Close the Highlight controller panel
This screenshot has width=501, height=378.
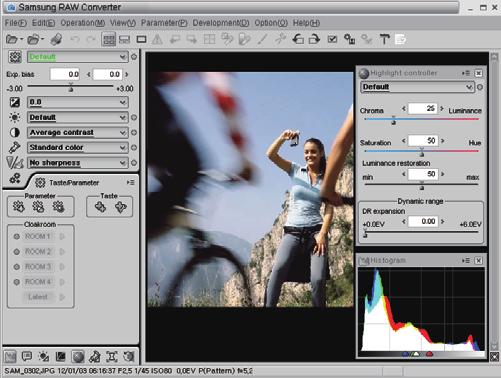[x=478, y=73]
